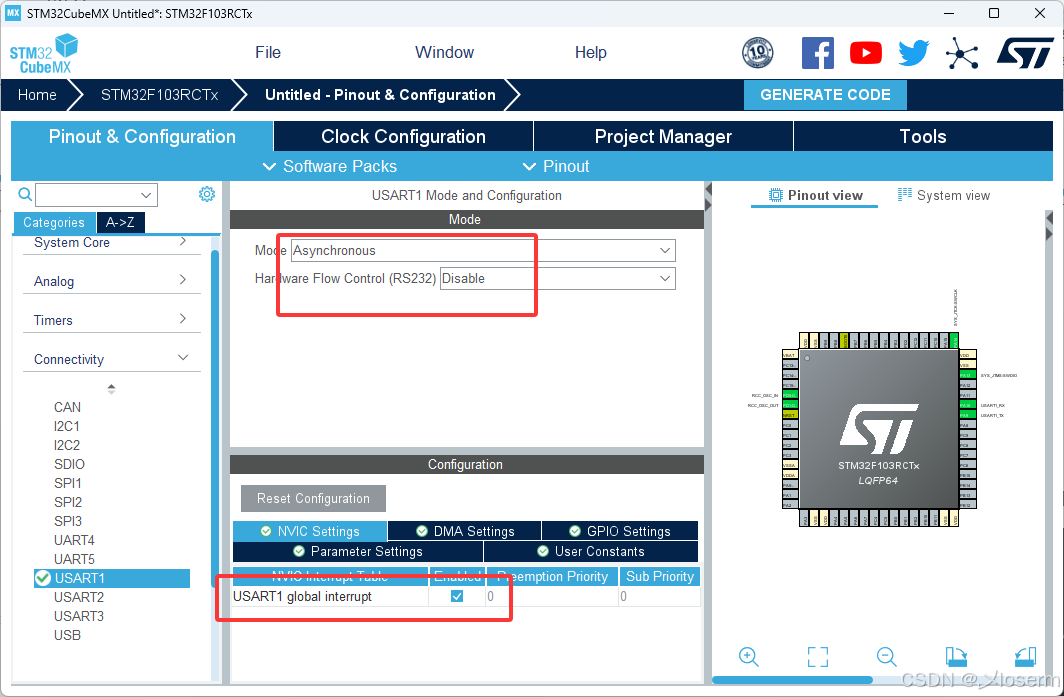Select SPI2 peripheral
The image size is (1064, 697).
point(68,502)
